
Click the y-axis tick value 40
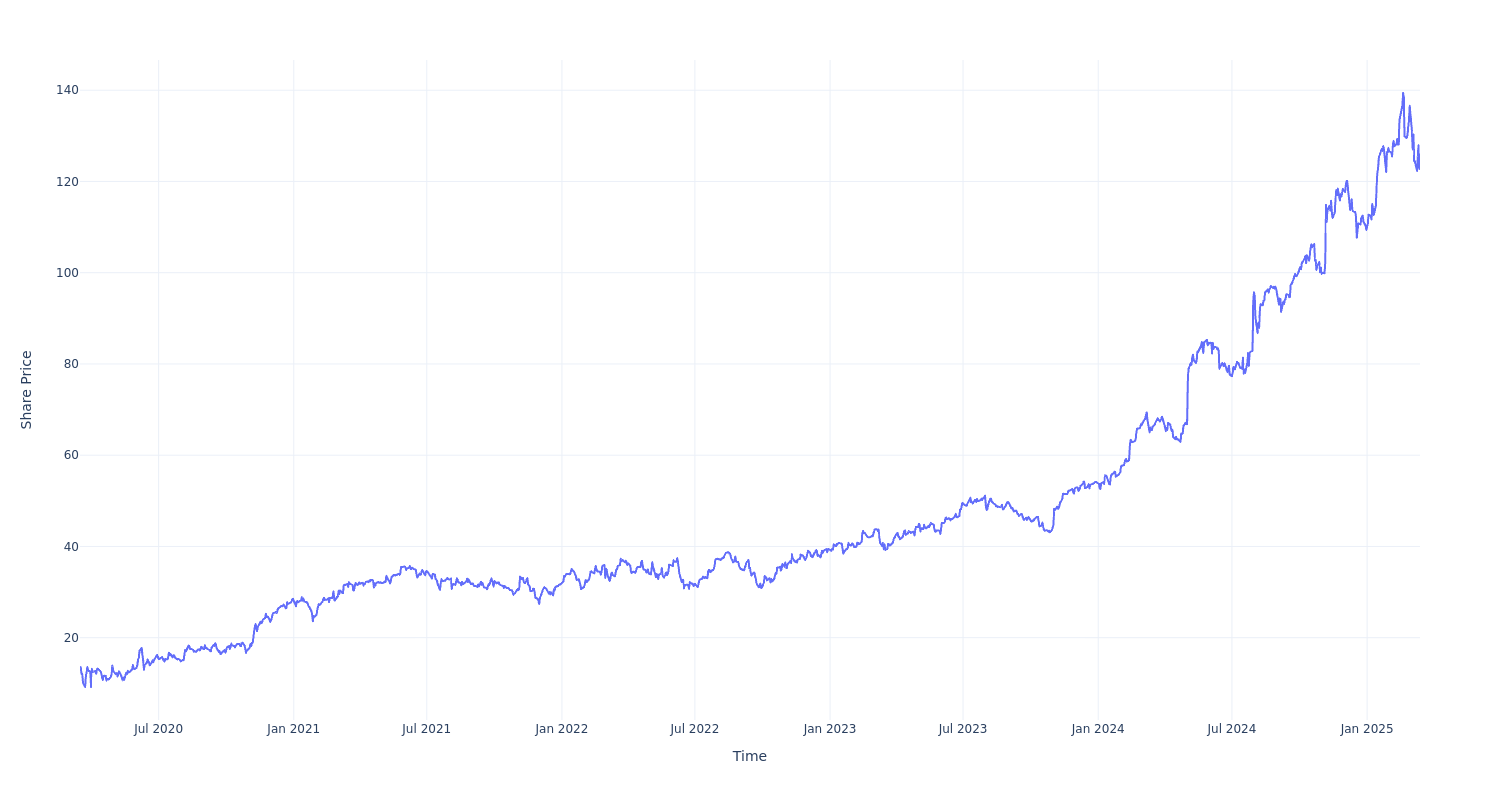click(x=71, y=547)
